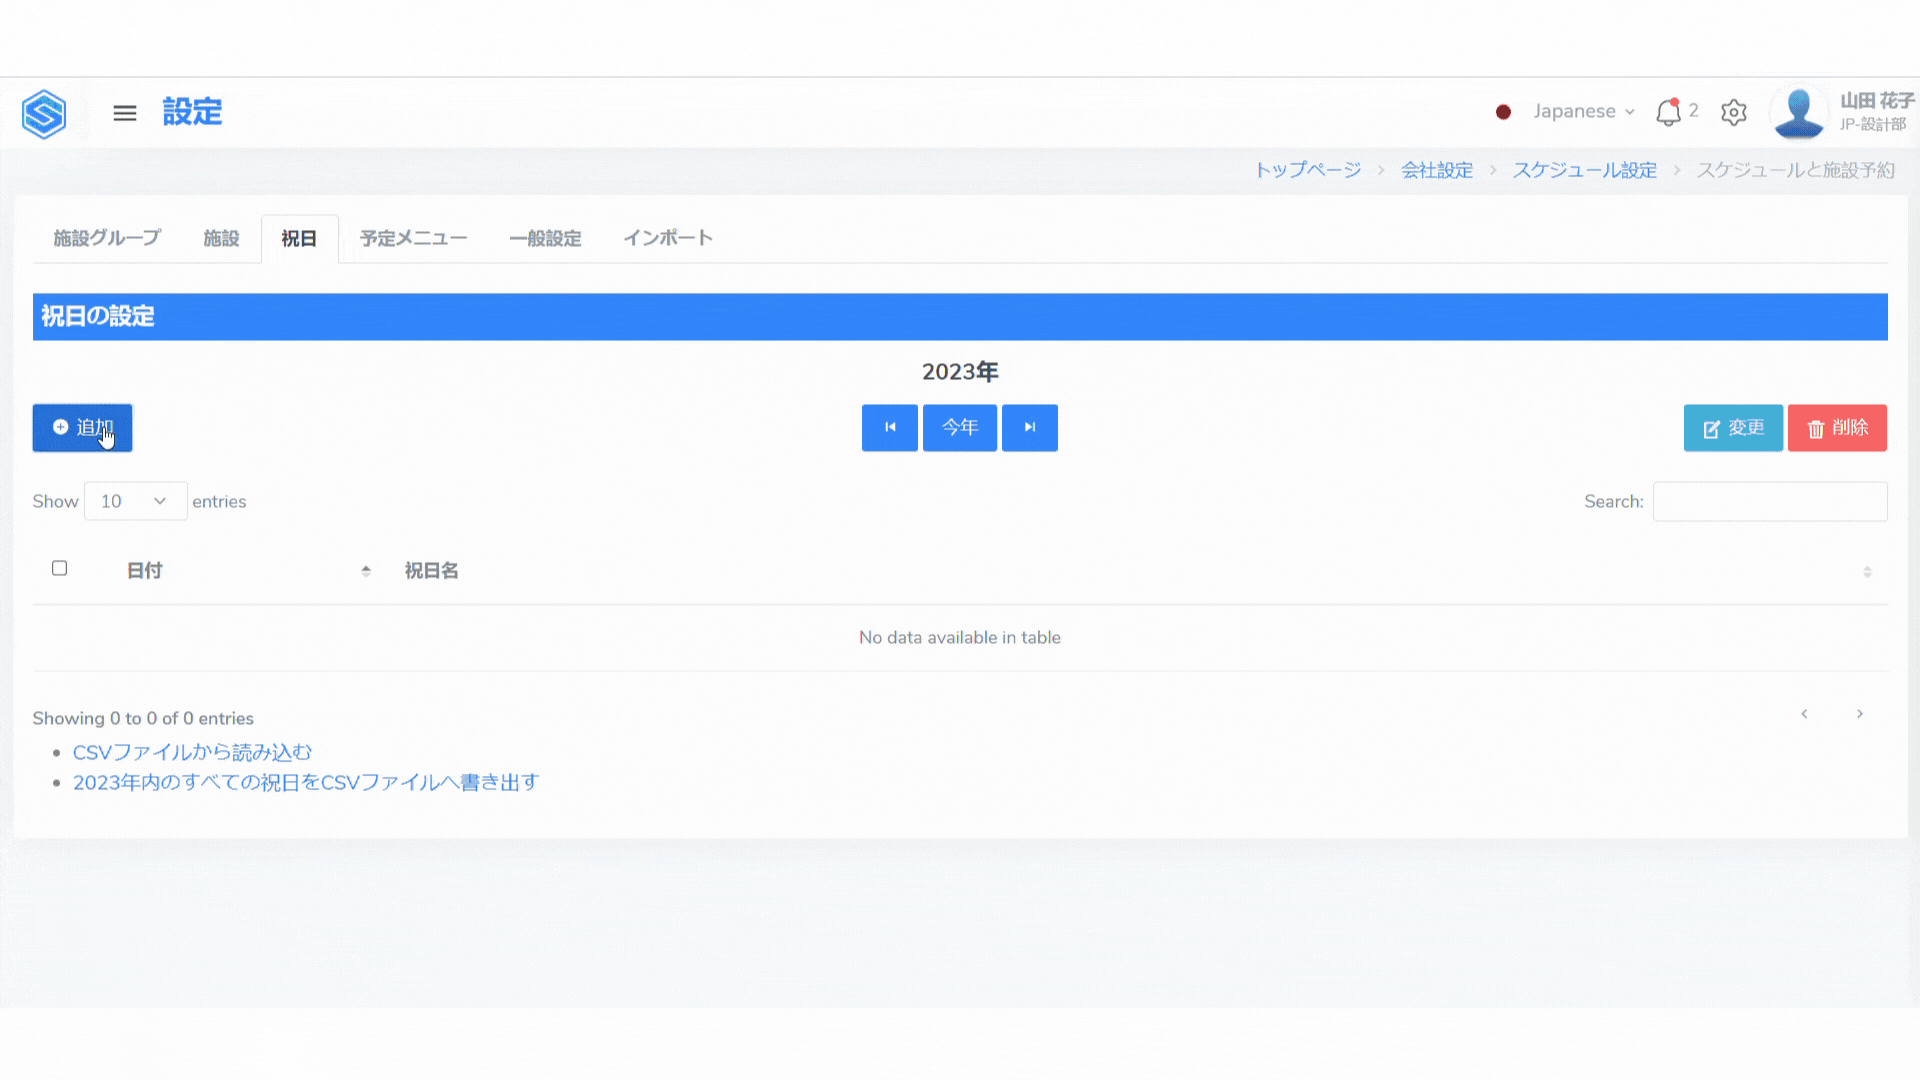1920x1080 pixels.
Task: Open the notifications bell icon
Action: 1668,112
